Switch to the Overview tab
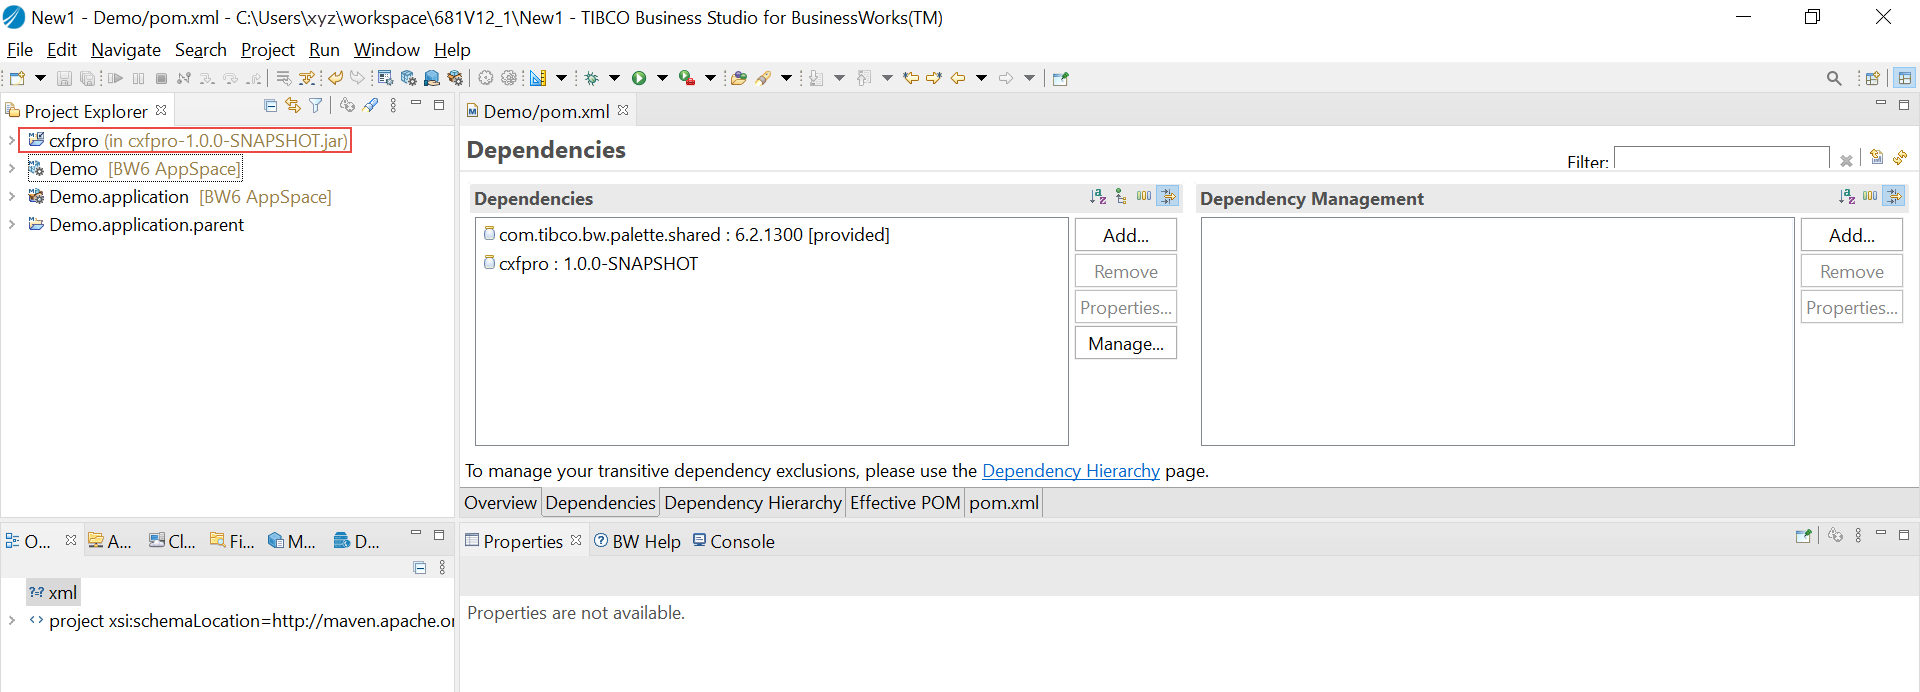The image size is (1920, 692). tap(500, 502)
